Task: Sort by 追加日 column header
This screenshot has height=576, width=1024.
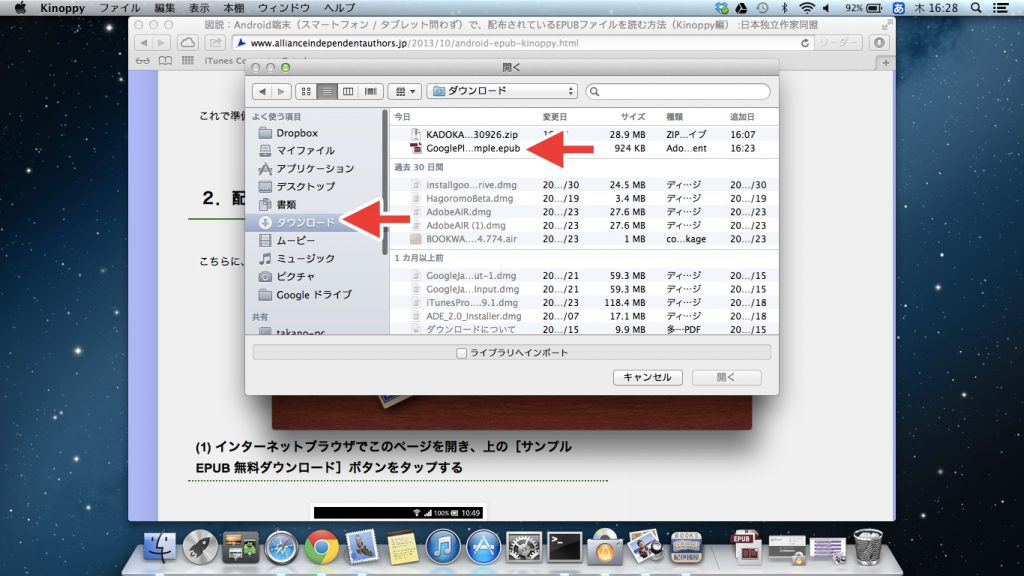Action: 742,117
